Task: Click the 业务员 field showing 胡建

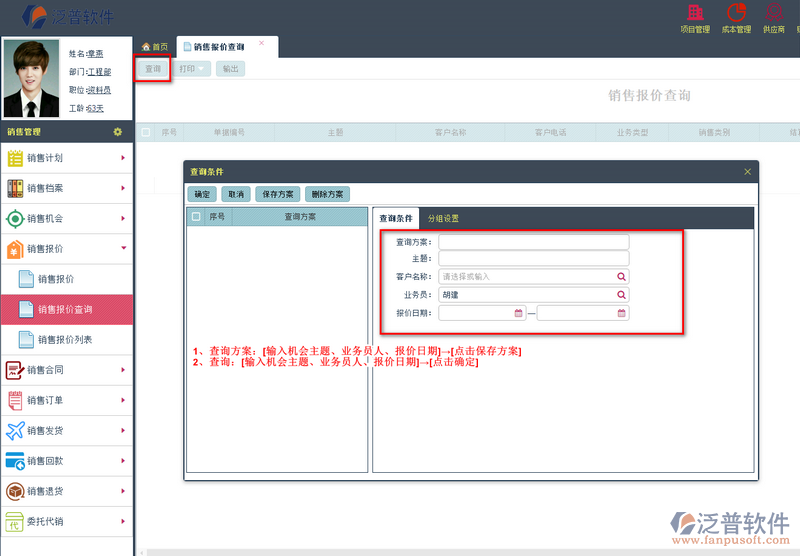Action: [534, 295]
